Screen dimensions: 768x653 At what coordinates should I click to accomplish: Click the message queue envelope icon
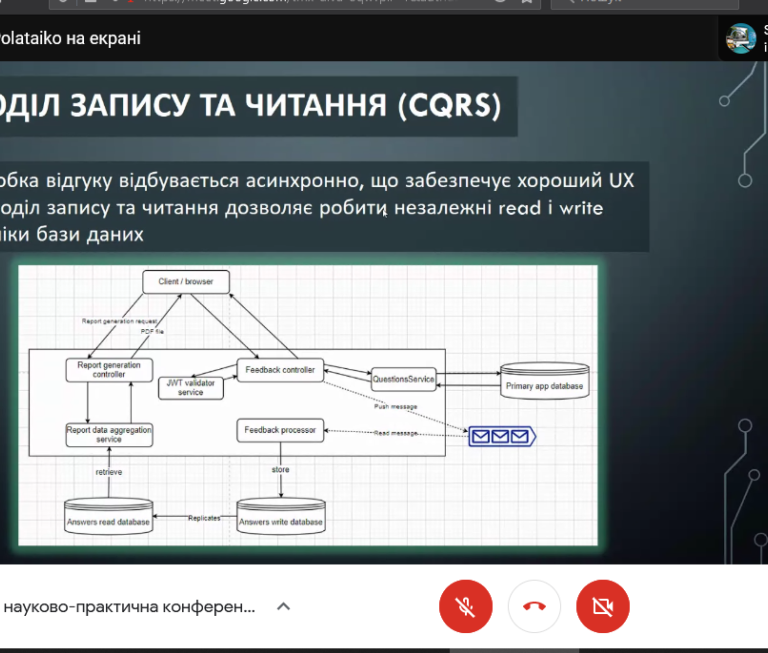(503, 436)
